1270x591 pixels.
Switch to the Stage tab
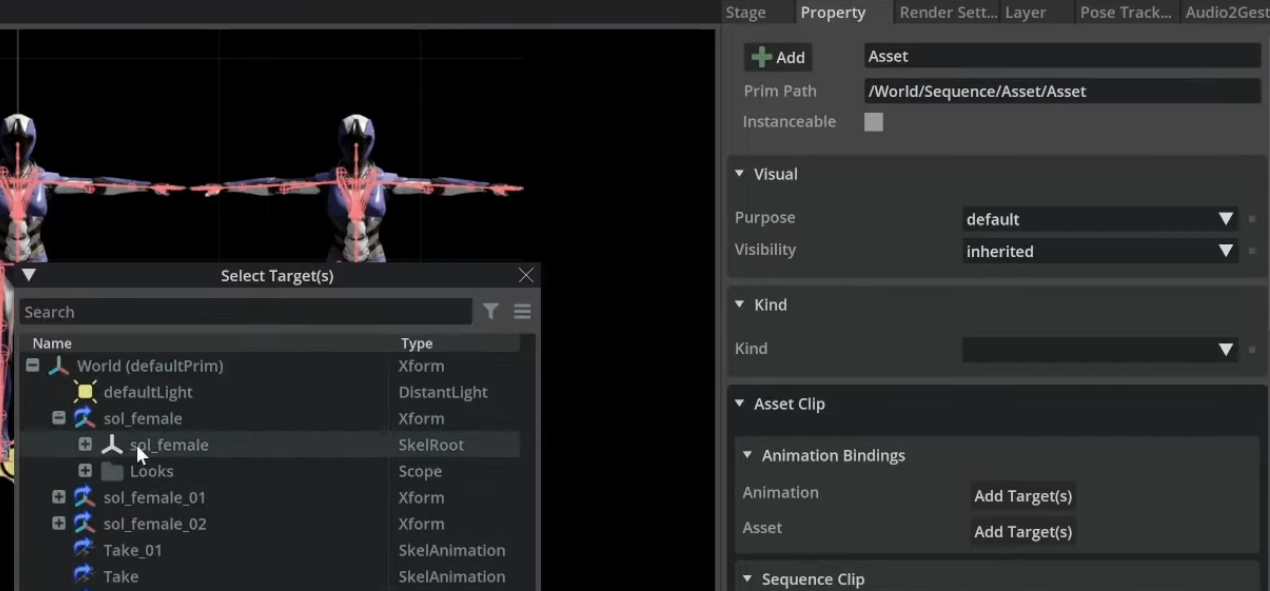point(745,12)
